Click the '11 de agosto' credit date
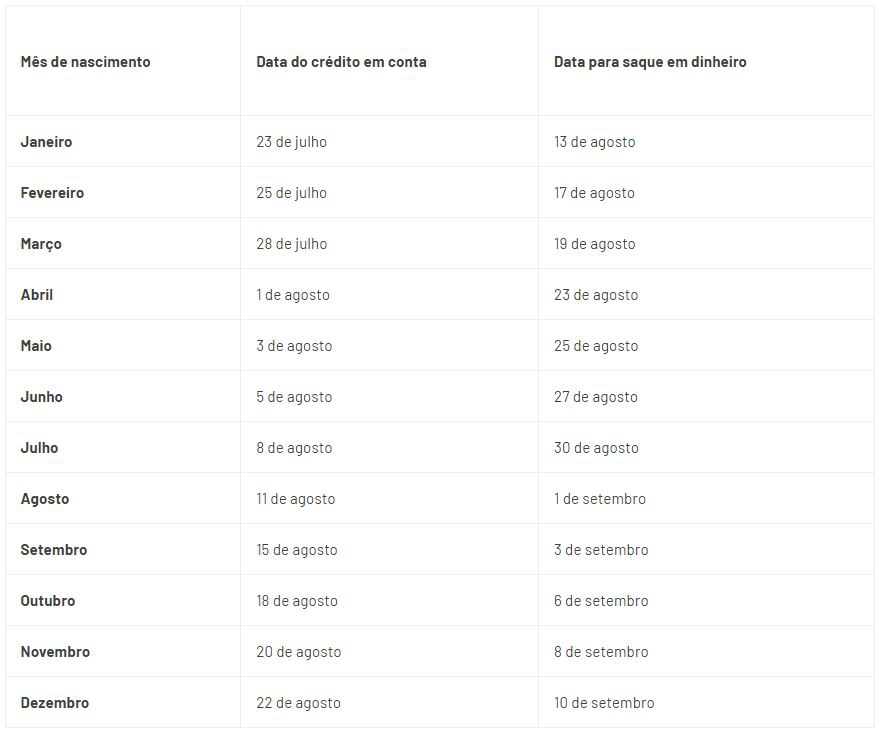 296,499
